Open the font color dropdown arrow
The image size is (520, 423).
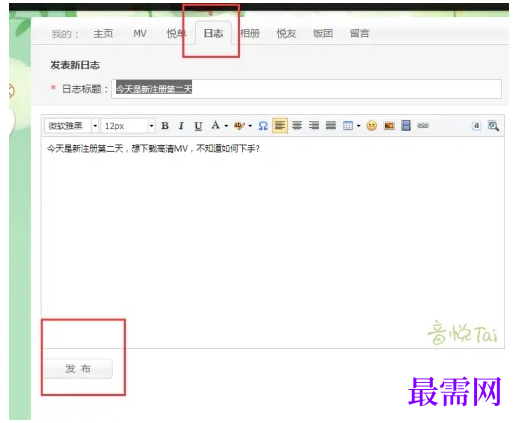(x=226, y=126)
